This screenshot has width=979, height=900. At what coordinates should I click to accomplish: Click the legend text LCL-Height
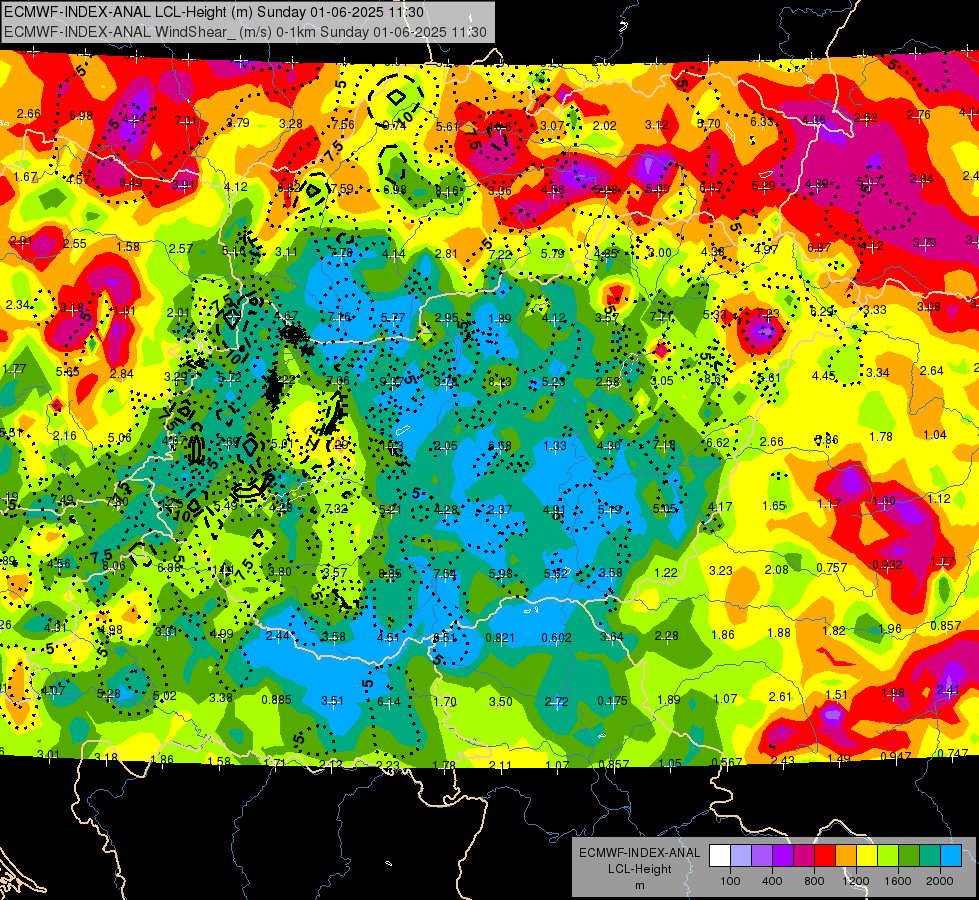tap(640, 869)
